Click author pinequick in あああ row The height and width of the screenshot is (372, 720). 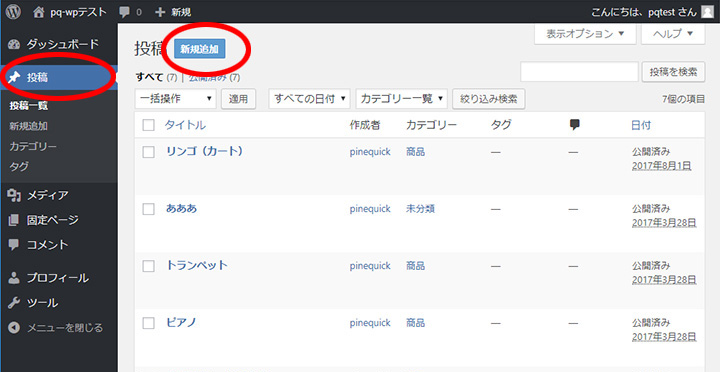click(x=370, y=209)
